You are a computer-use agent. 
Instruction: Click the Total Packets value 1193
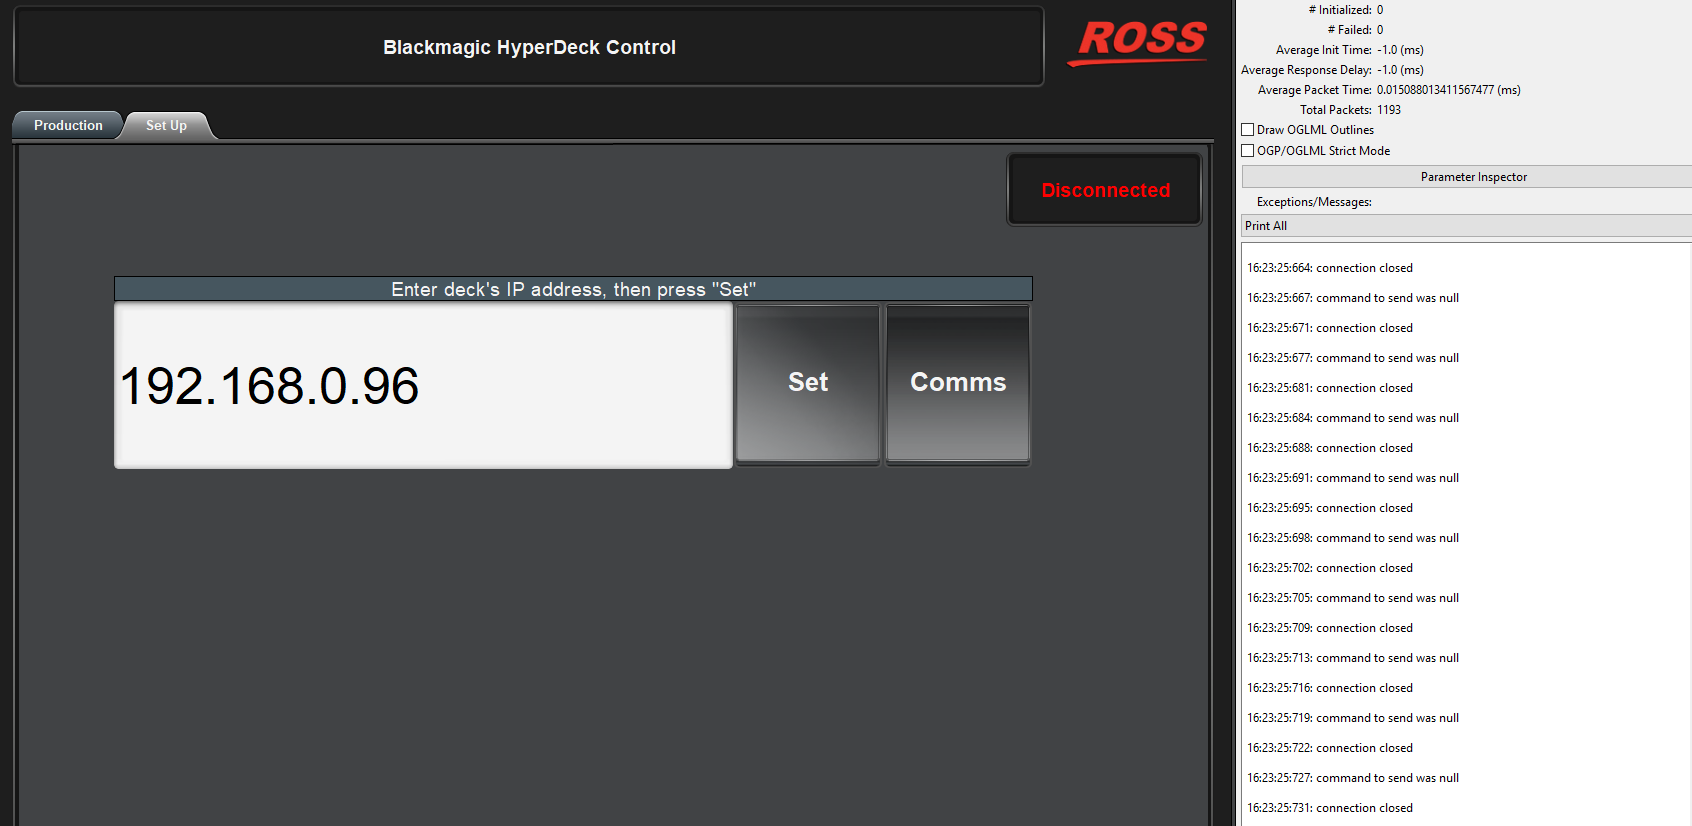point(1389,110)
